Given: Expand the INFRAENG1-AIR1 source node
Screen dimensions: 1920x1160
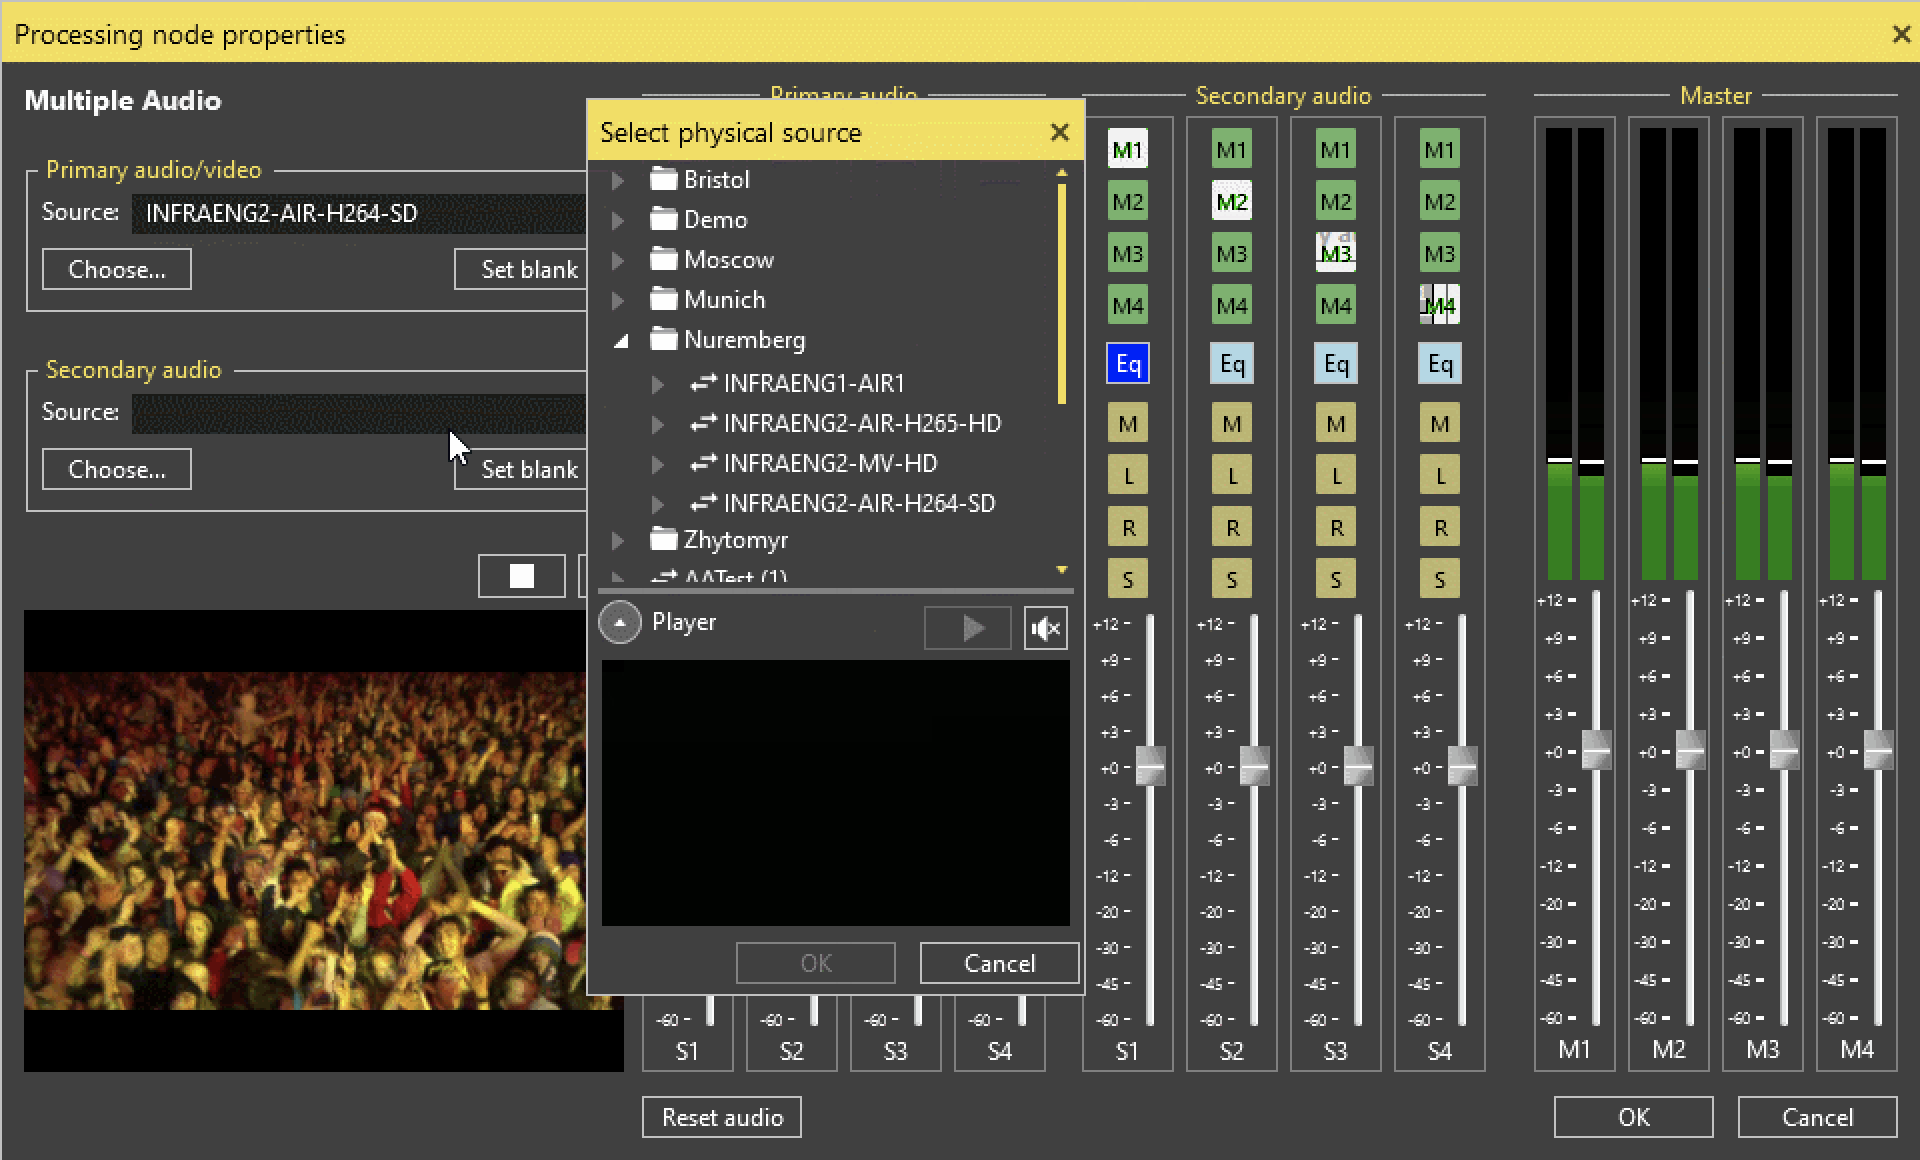Looking at the screenshot, I should 657,384.
